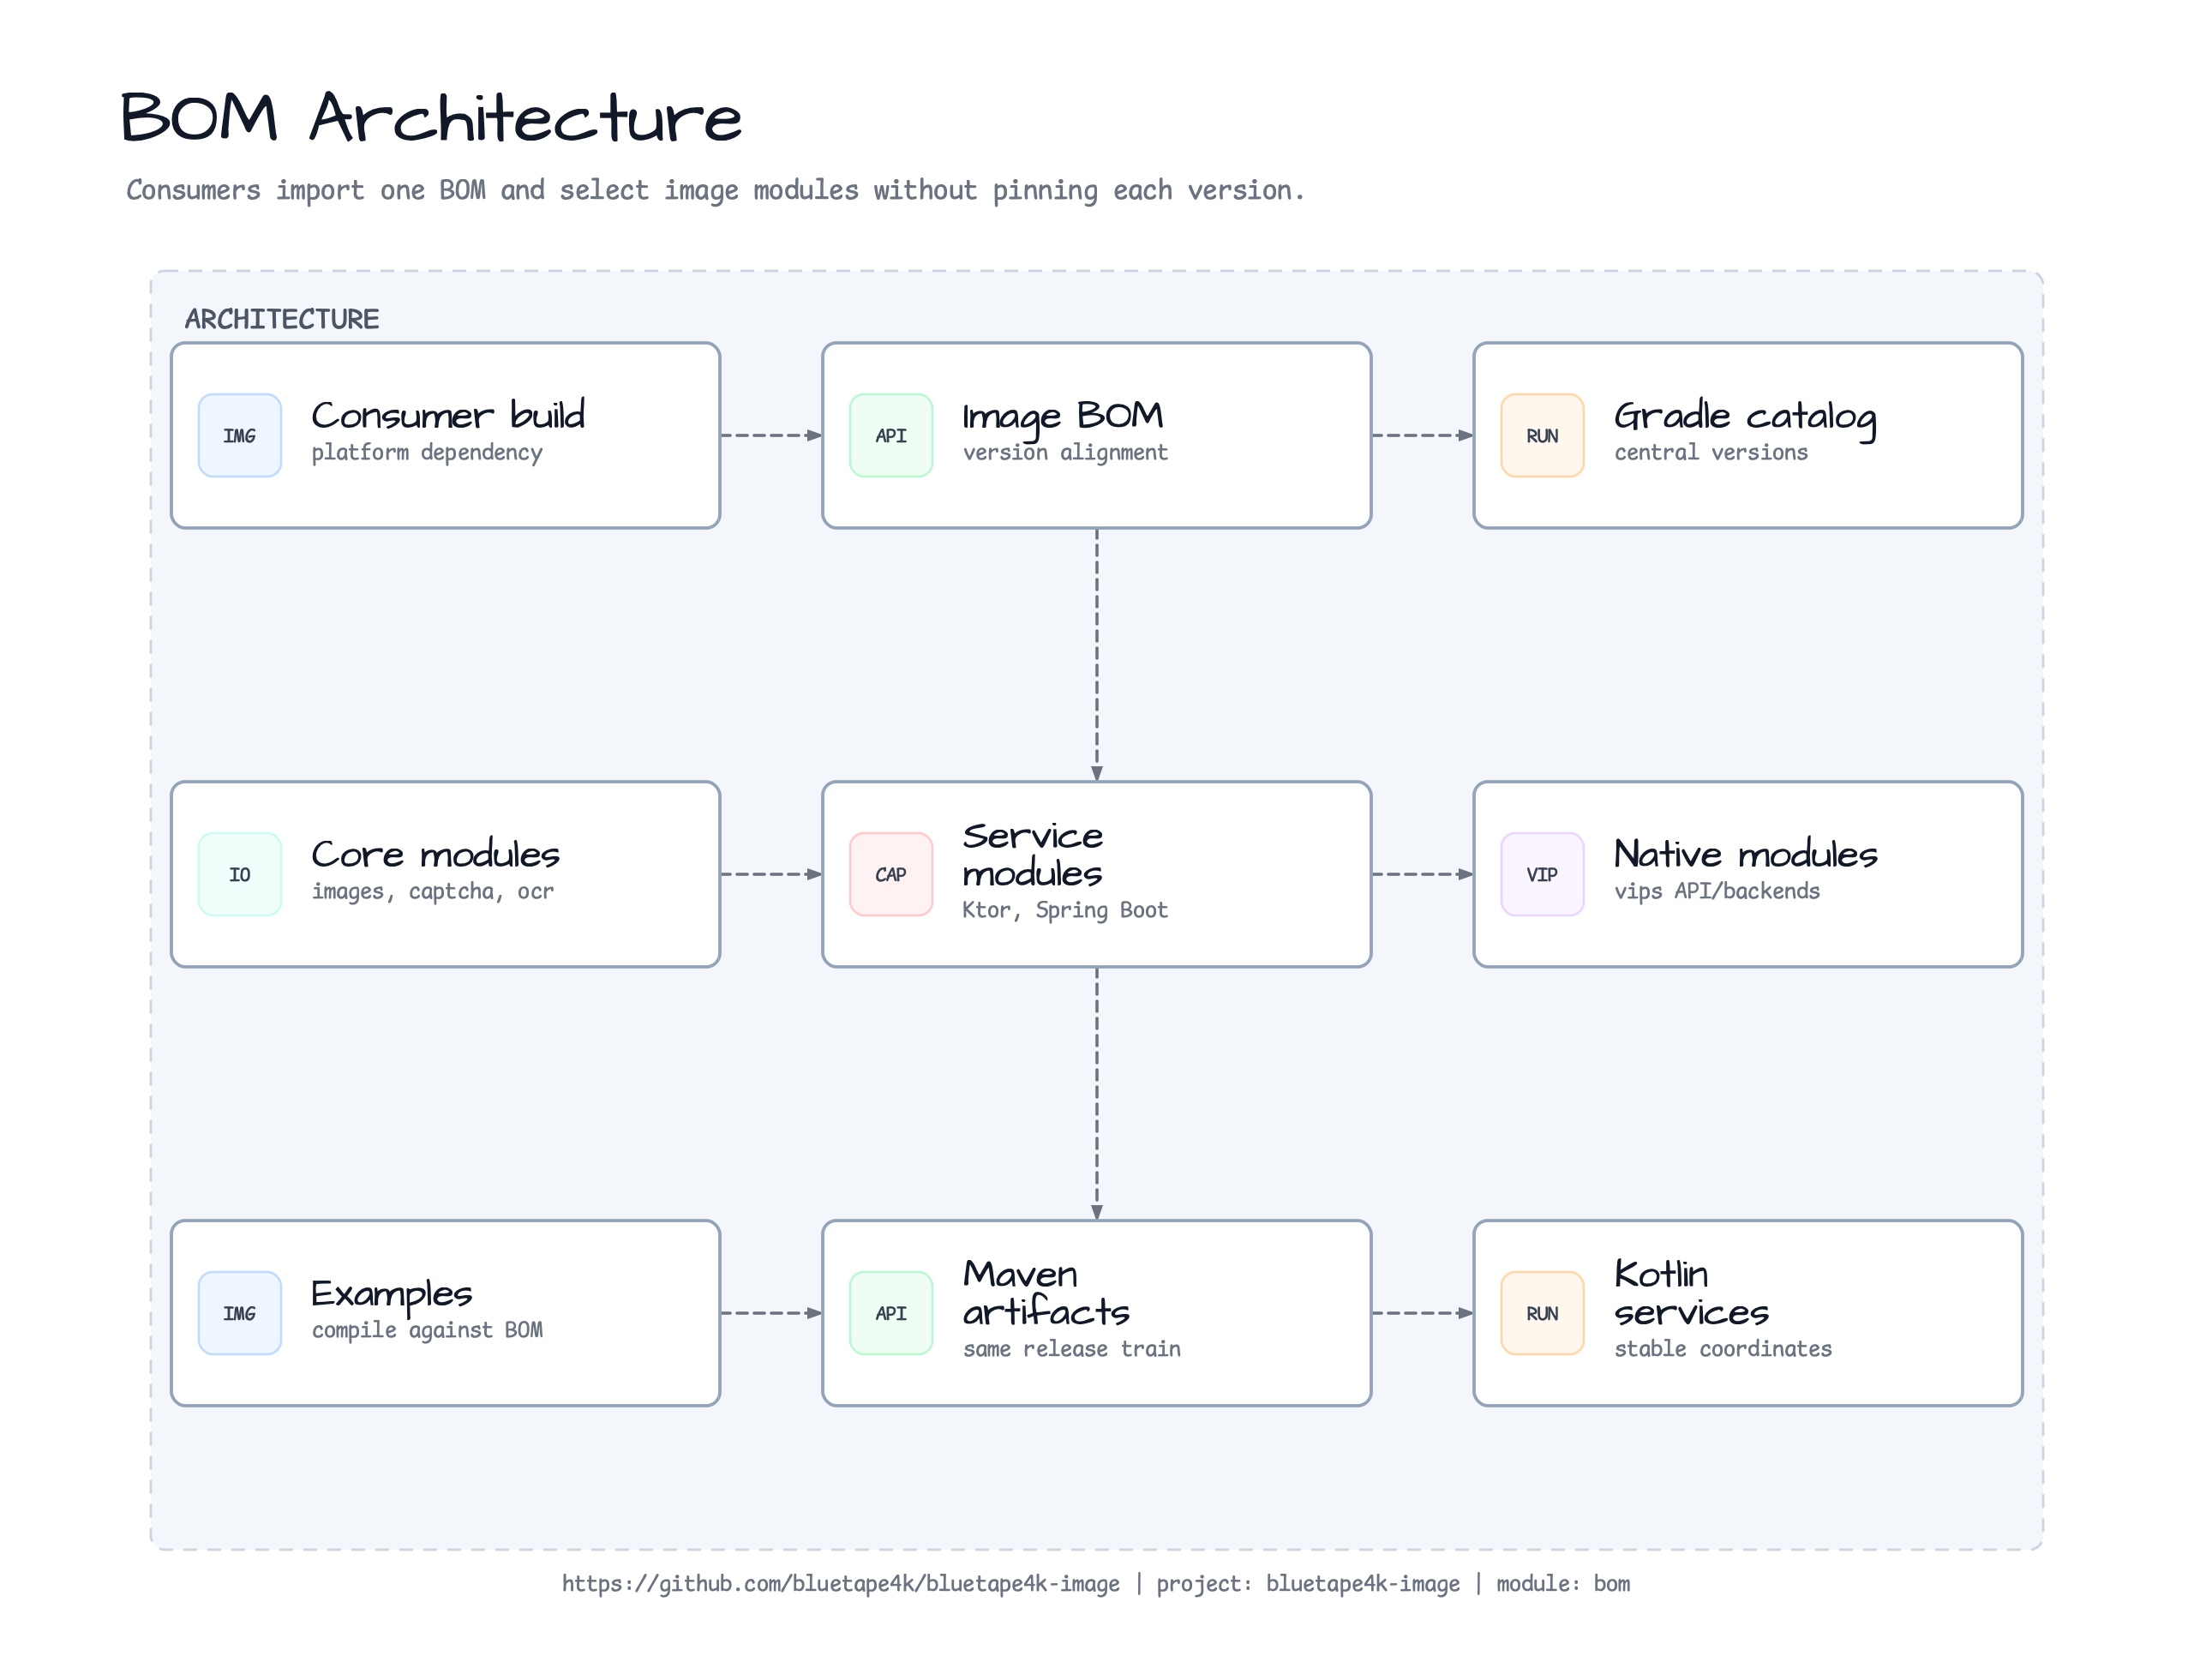Click the 'module: bom' footer text
2194x1680 pixels.
(x=1563, y=1584)
